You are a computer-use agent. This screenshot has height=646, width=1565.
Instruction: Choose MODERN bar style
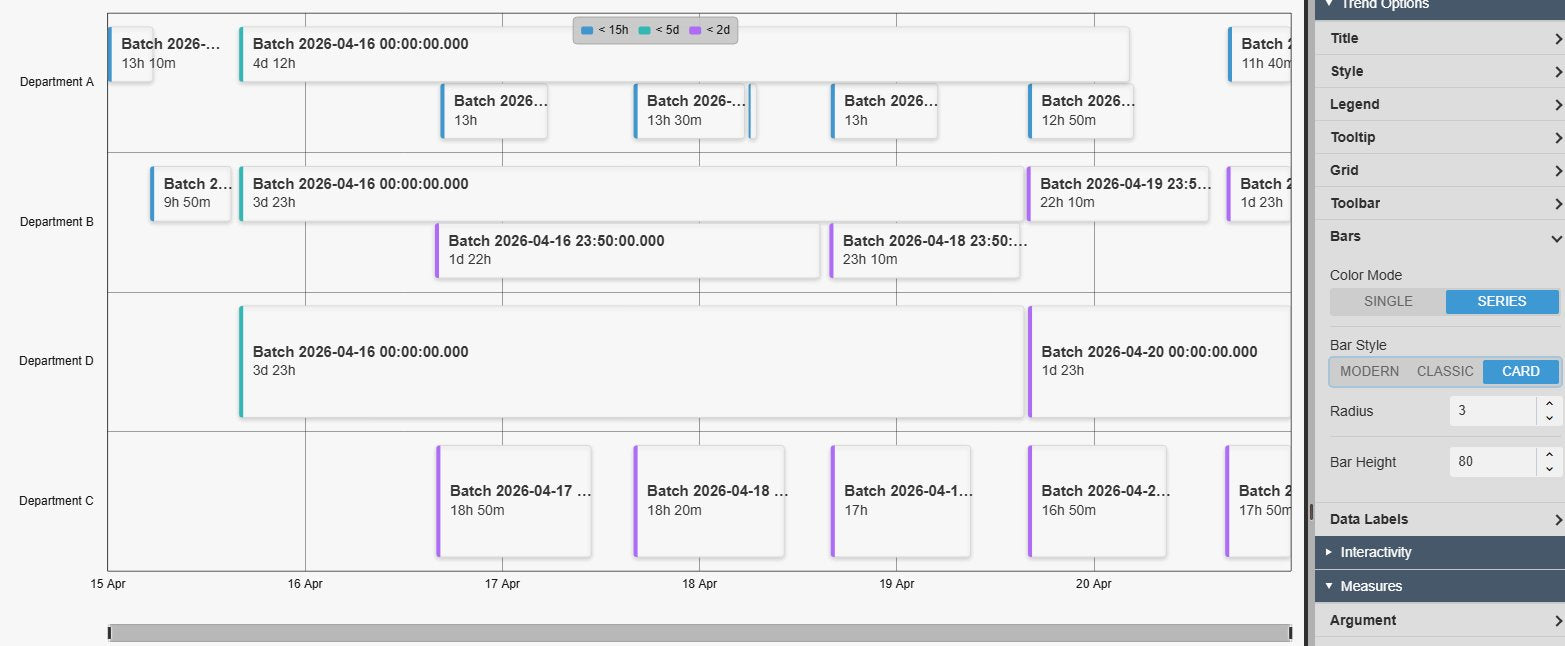1369,371
